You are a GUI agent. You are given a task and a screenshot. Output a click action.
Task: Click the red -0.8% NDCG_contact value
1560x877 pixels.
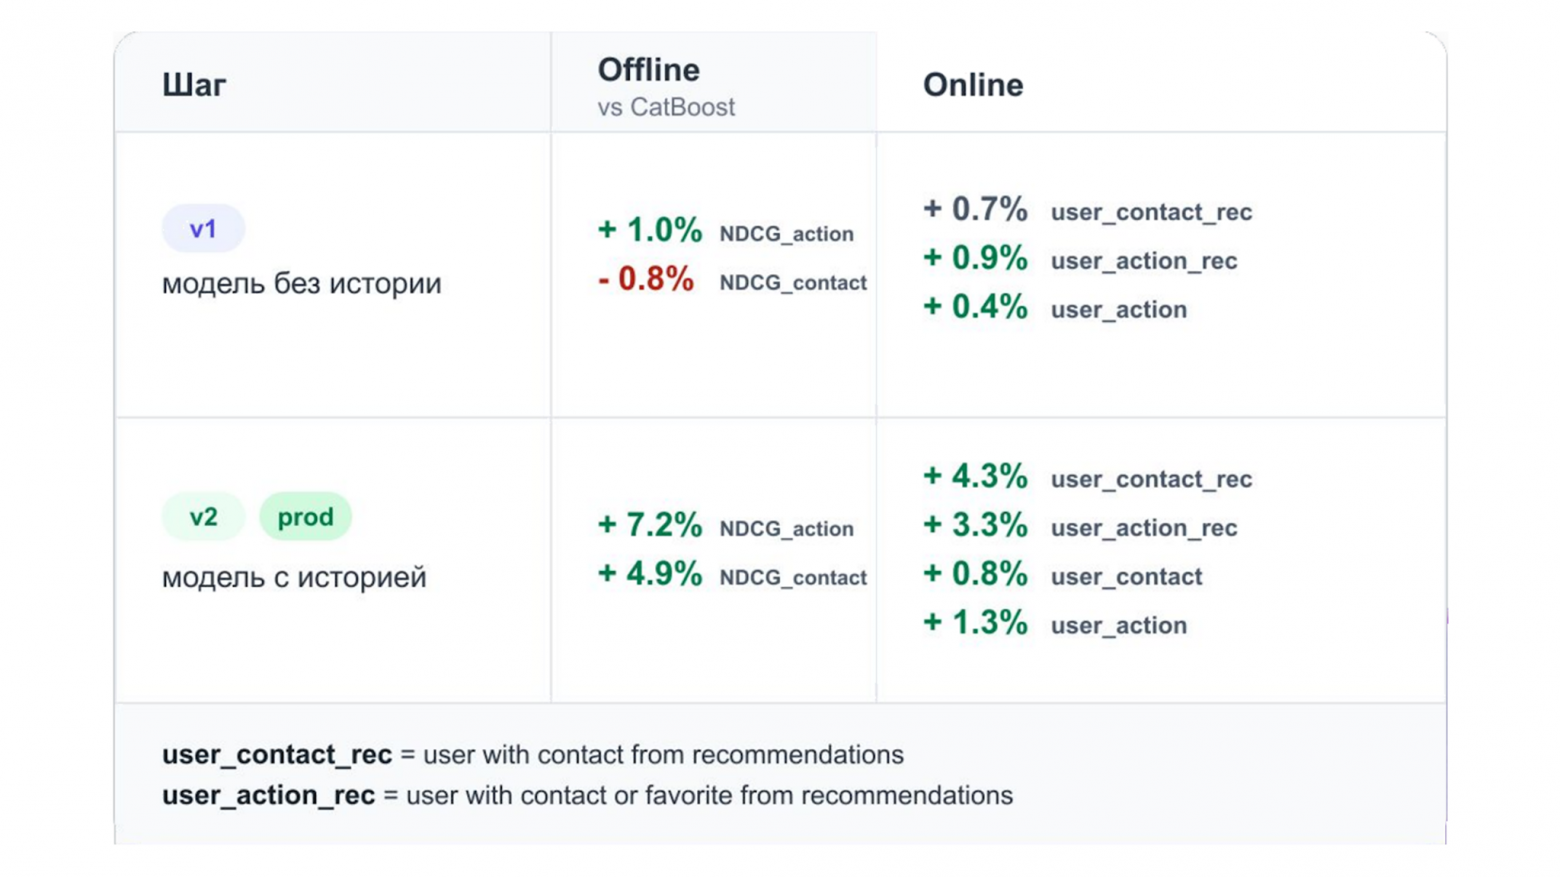pyautogui.click(x=646, y=279)
